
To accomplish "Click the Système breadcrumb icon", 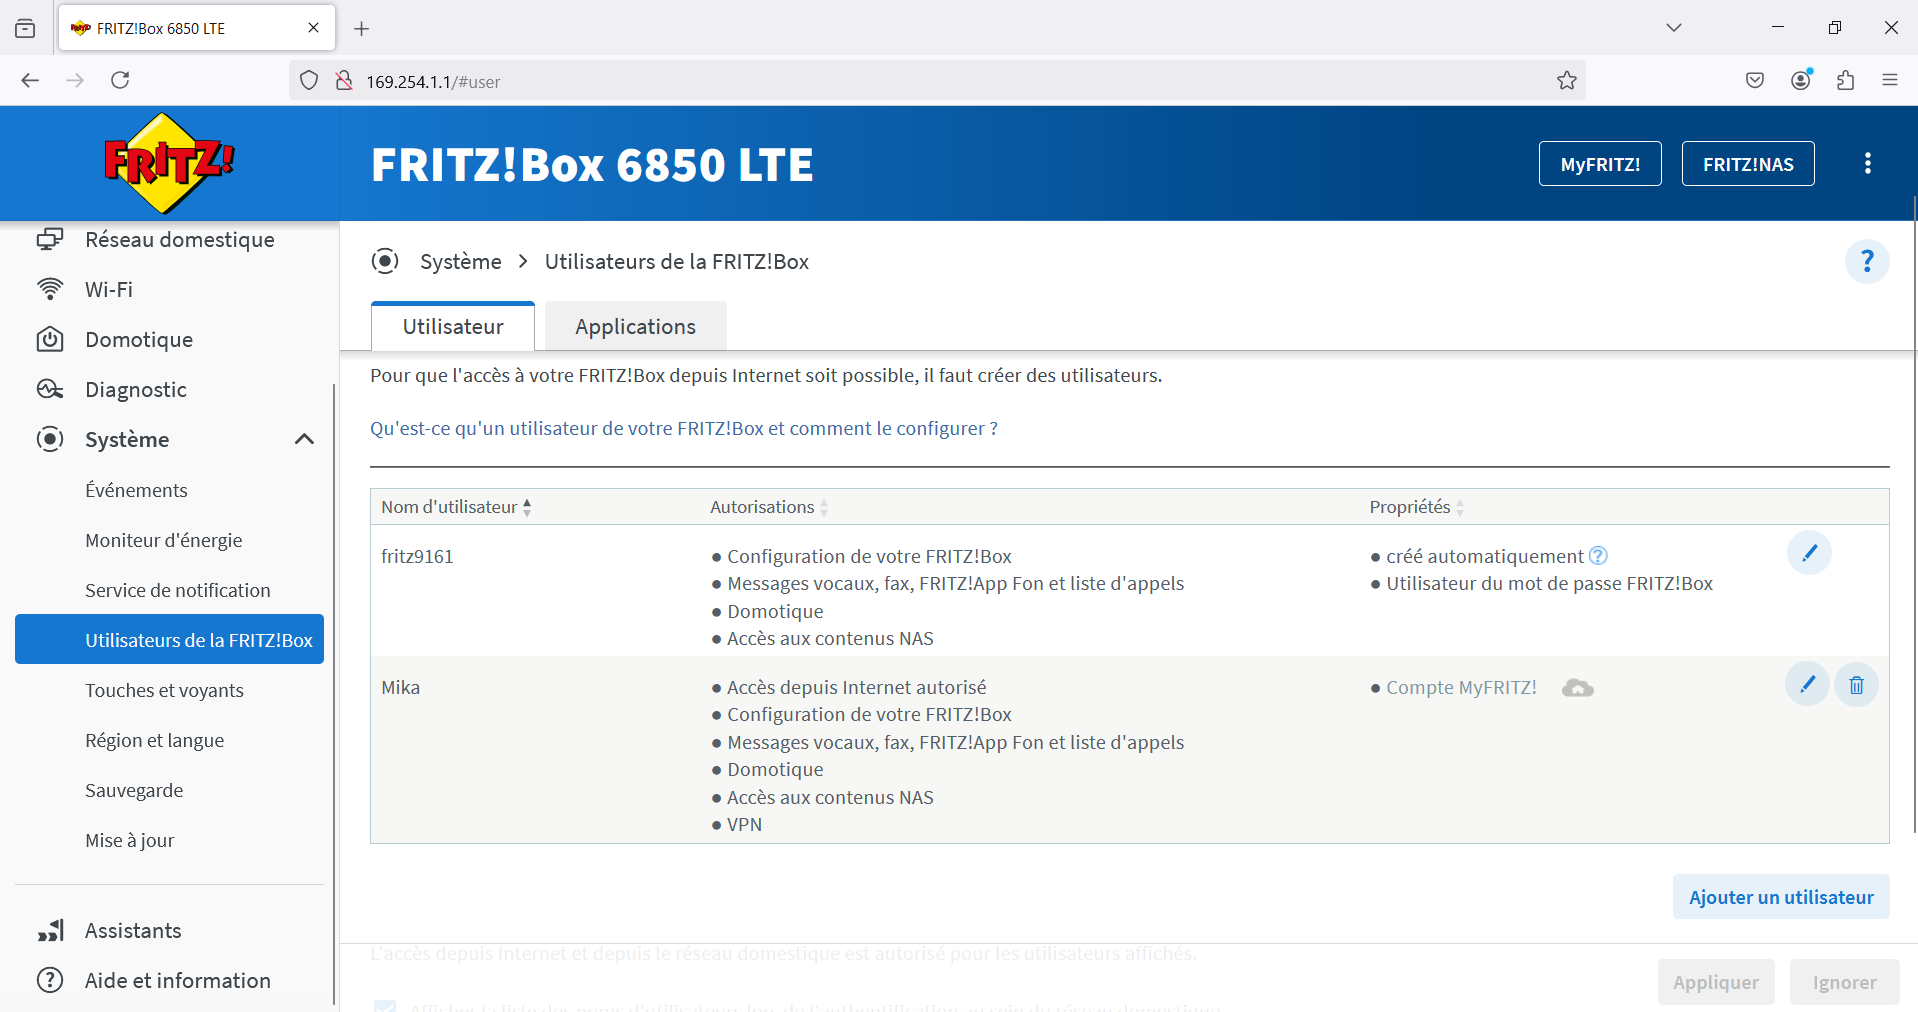I will 385,261.
